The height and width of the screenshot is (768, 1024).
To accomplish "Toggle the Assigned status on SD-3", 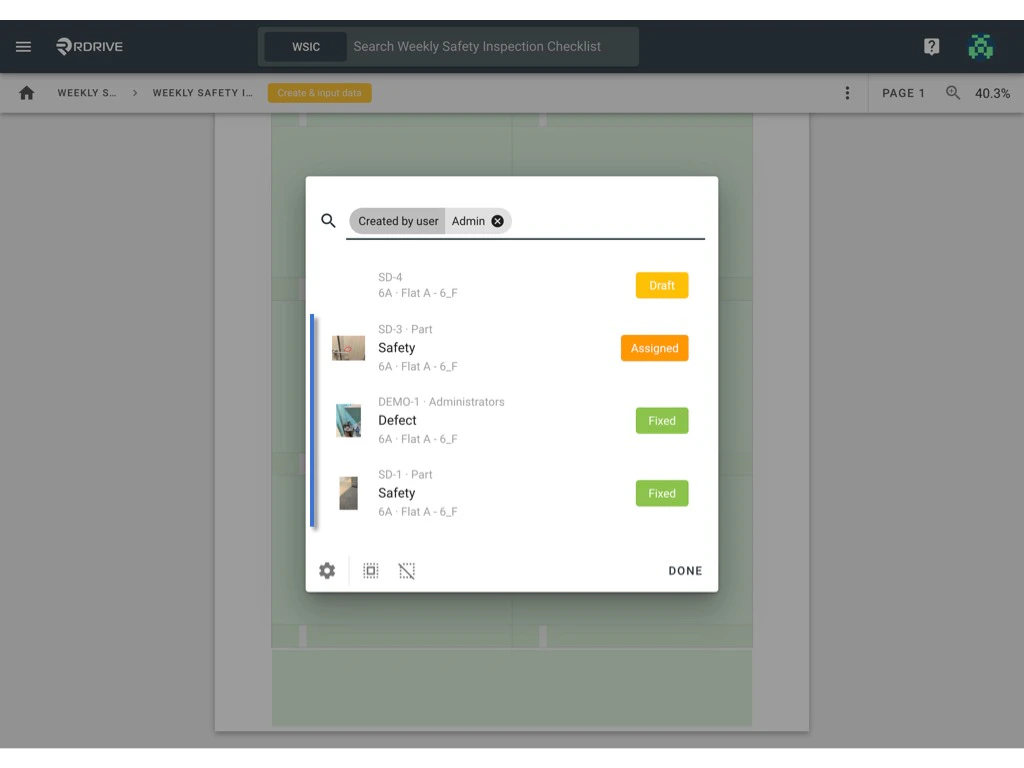I will coord(654,348).
